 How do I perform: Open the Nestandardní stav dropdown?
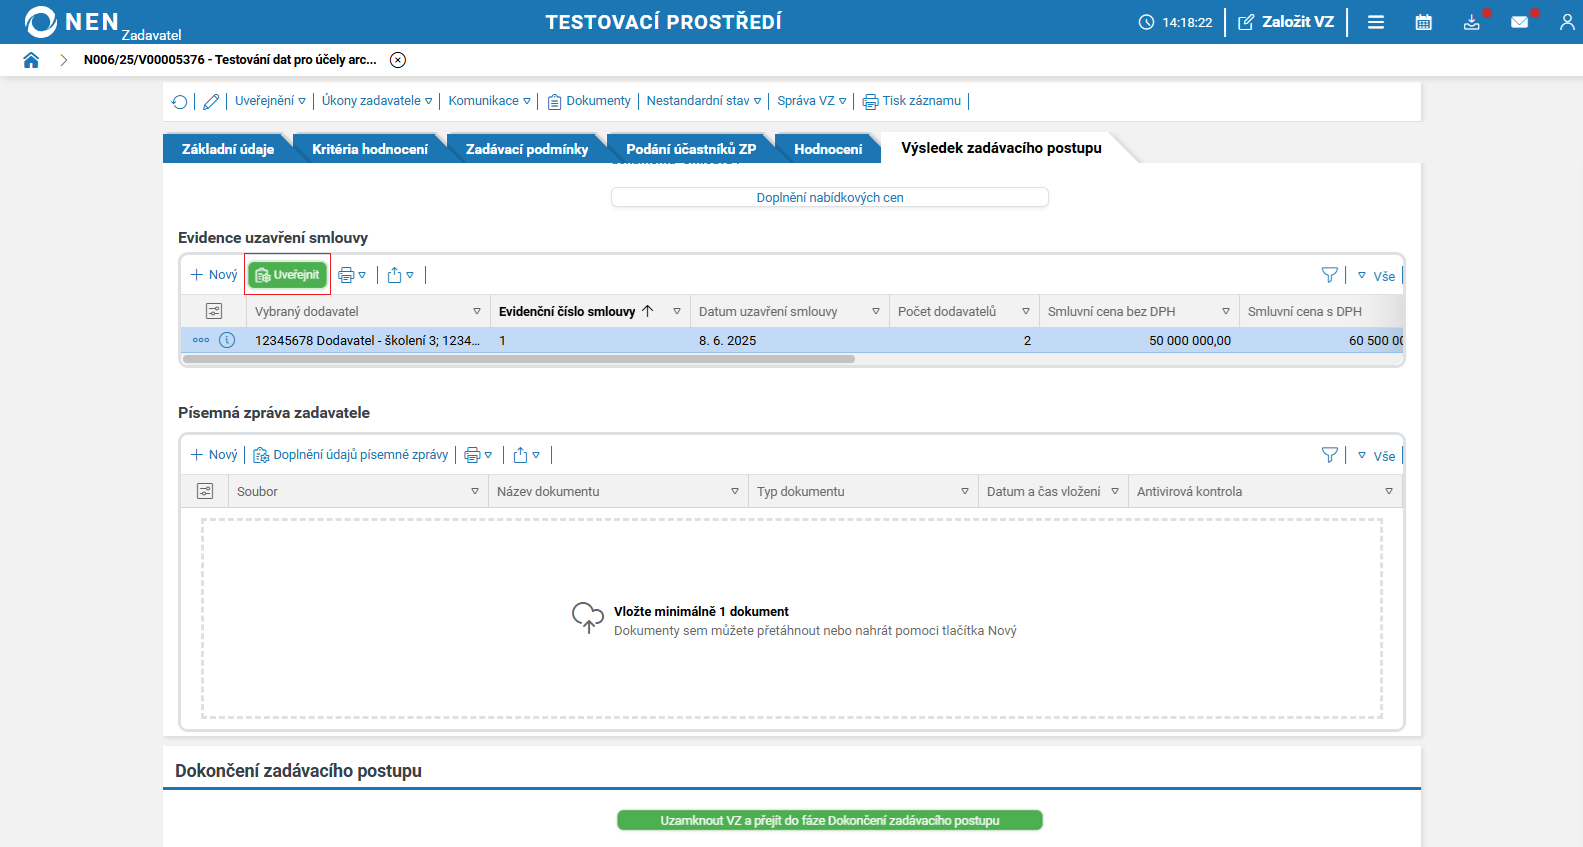point(703,101)
